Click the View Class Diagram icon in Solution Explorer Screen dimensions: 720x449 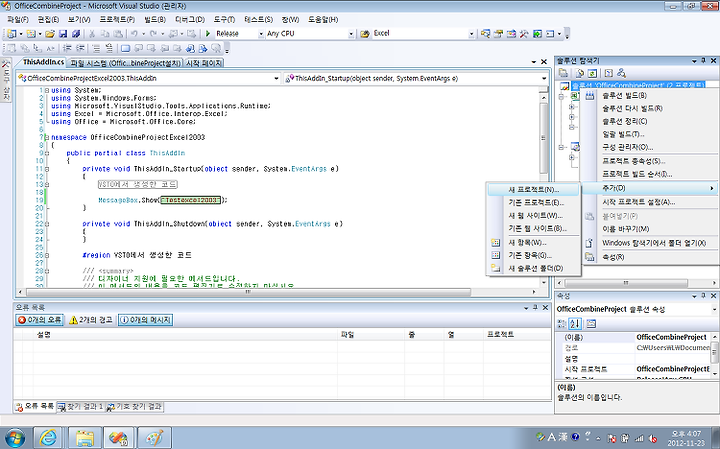(621, 73)
